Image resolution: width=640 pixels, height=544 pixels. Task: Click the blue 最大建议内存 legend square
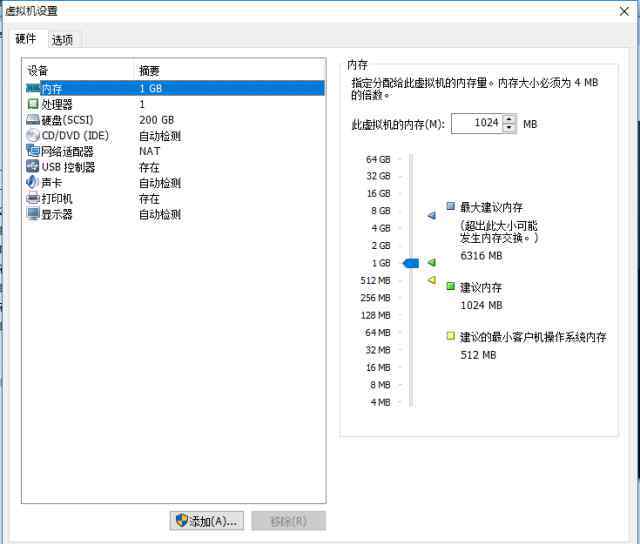[x=451, y=206]
